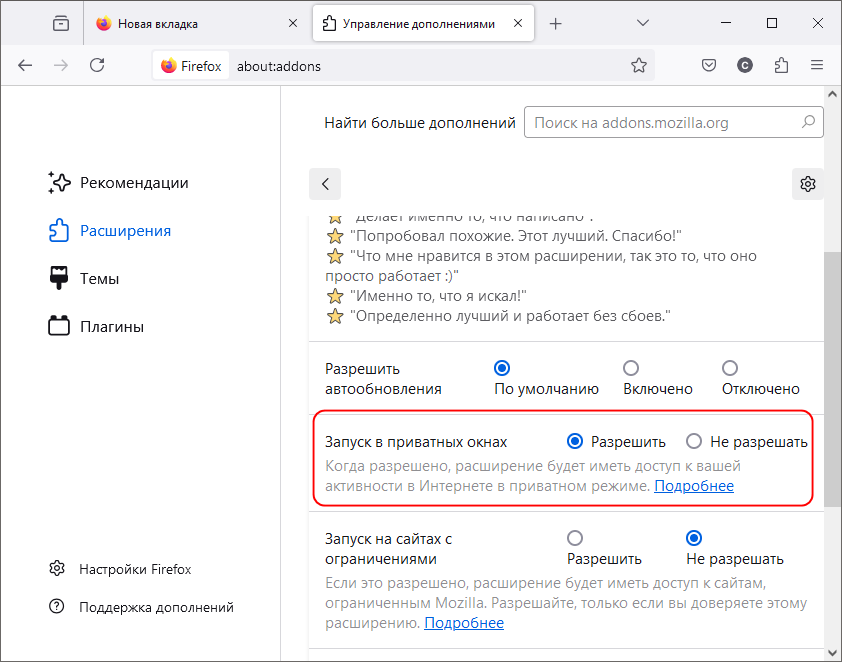
Task: Open Firefox View icon in tab bar
Action: point(61,24)
